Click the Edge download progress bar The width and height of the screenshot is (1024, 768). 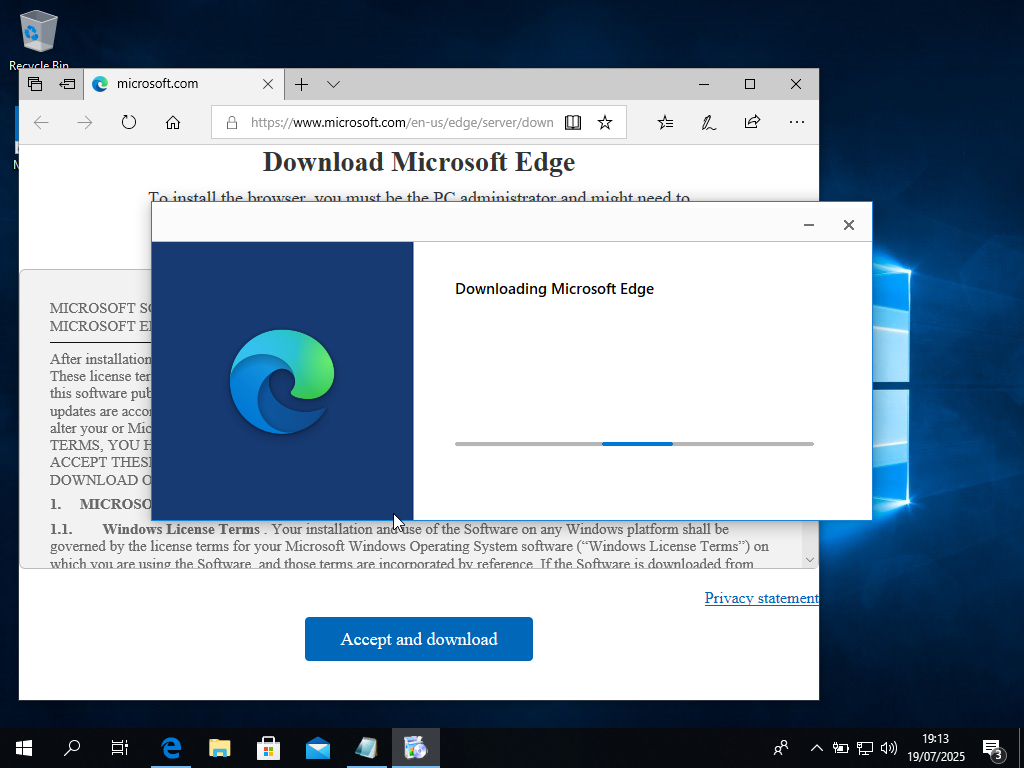tap(636, 443)
